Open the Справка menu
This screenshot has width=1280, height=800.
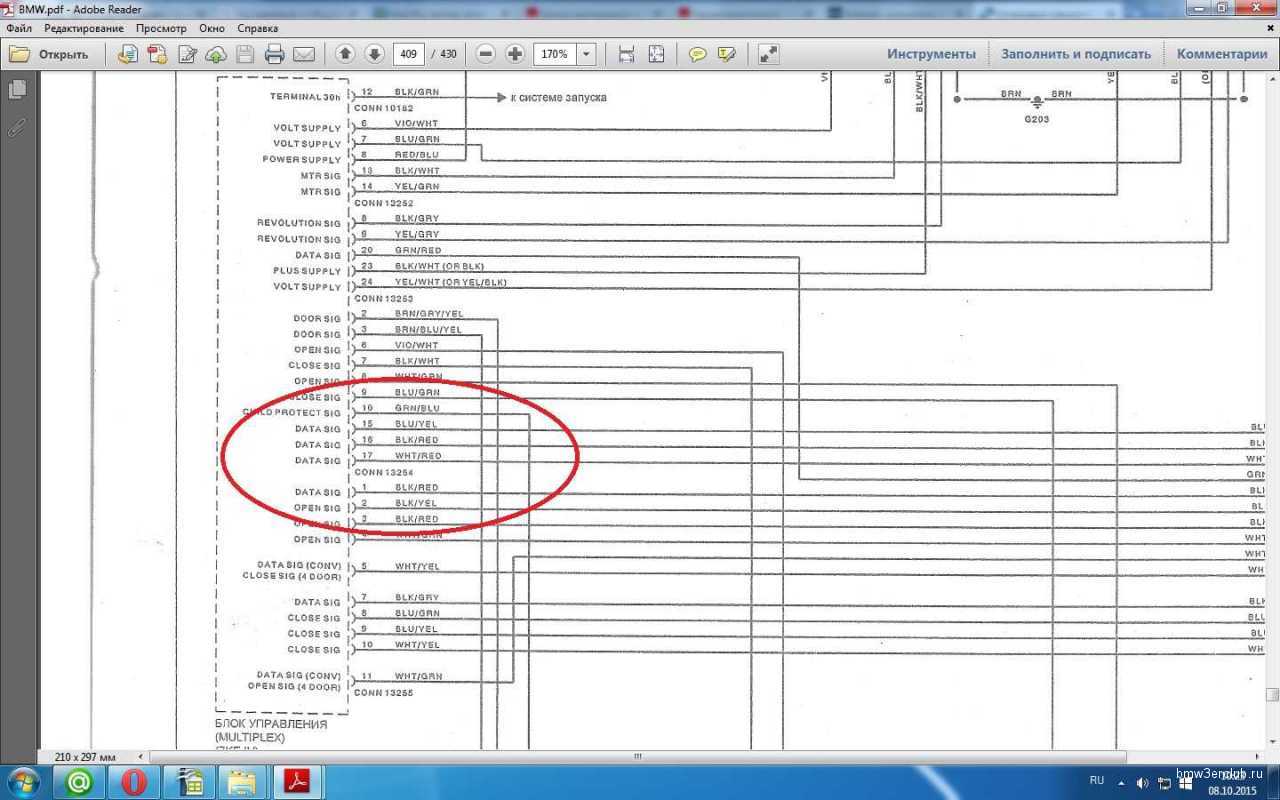tap(258, 28)
